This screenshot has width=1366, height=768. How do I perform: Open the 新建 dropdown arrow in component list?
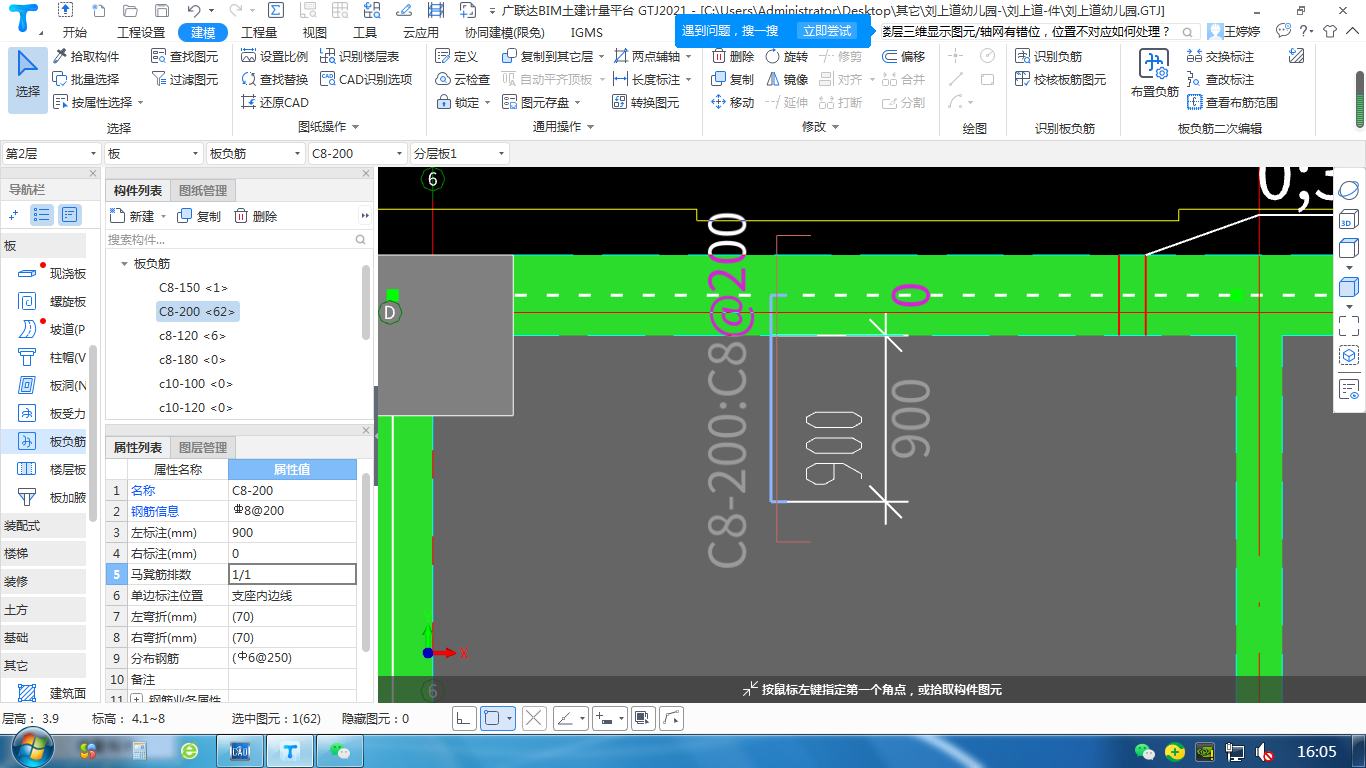coord(163,216)
